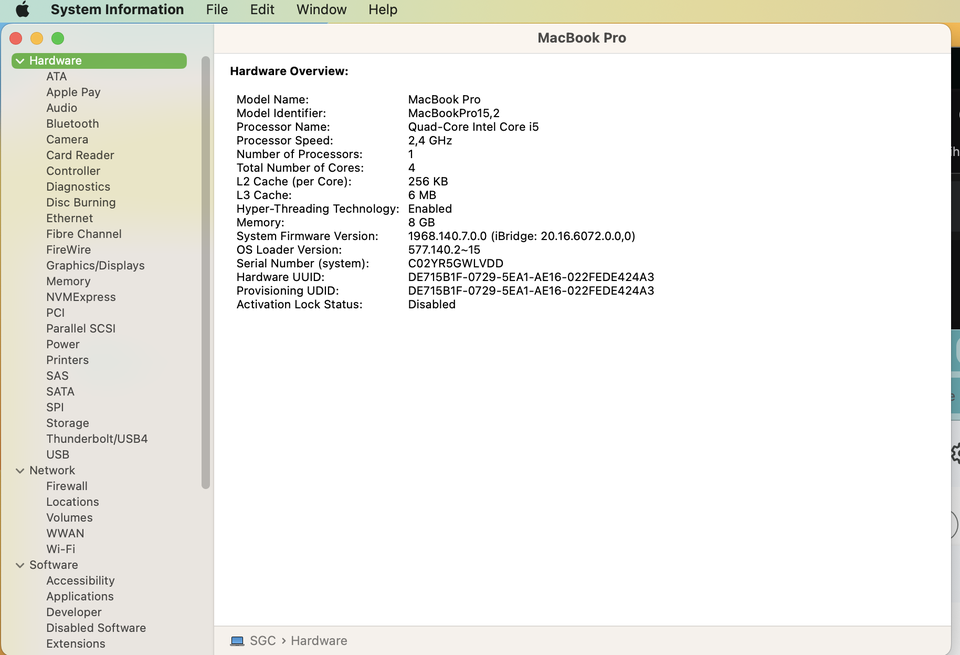Select Controller in the sidebar

73,171
